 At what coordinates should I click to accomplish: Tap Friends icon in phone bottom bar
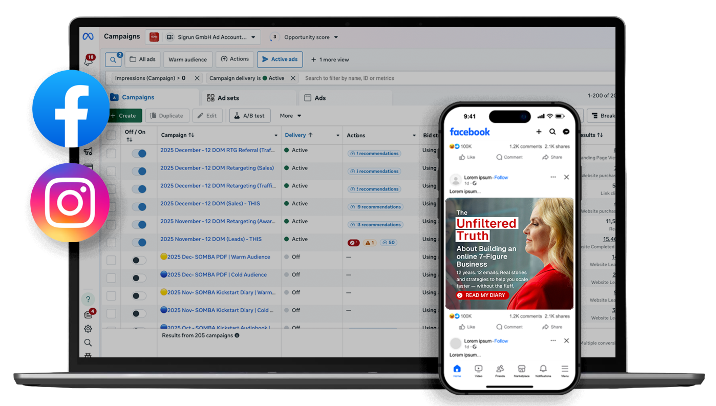click(x=500, y=370)
